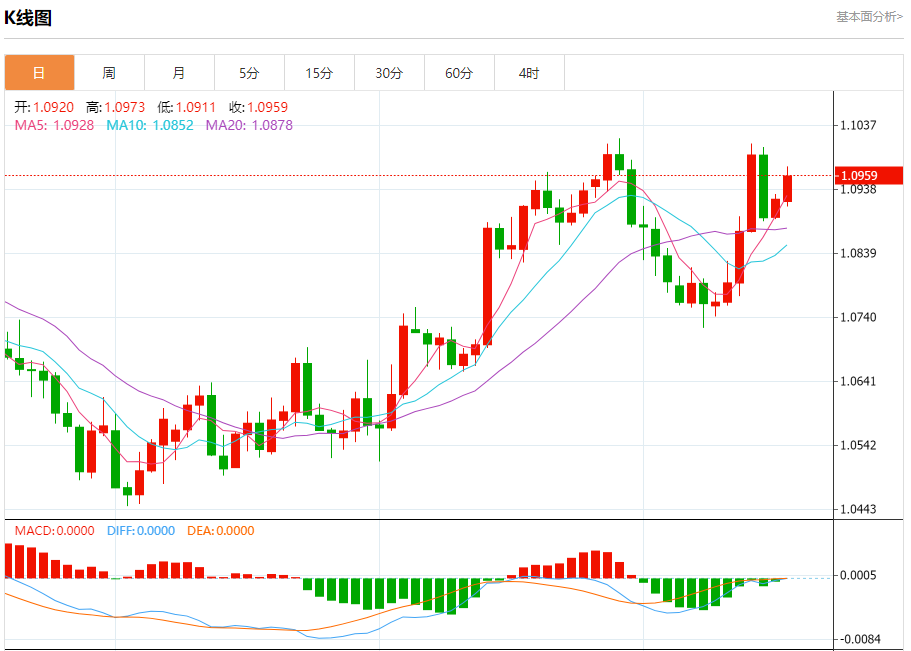Click the 收:1.0959 close price value

[259, 107]
